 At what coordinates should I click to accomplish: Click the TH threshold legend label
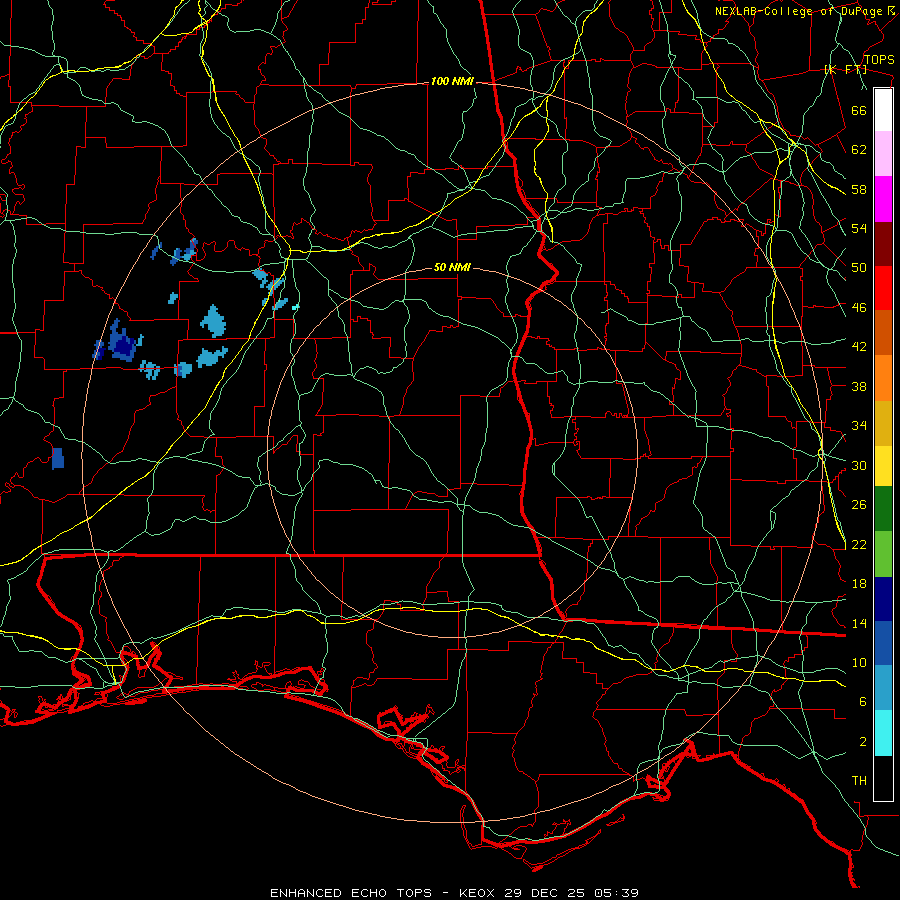tap(859, 780)
